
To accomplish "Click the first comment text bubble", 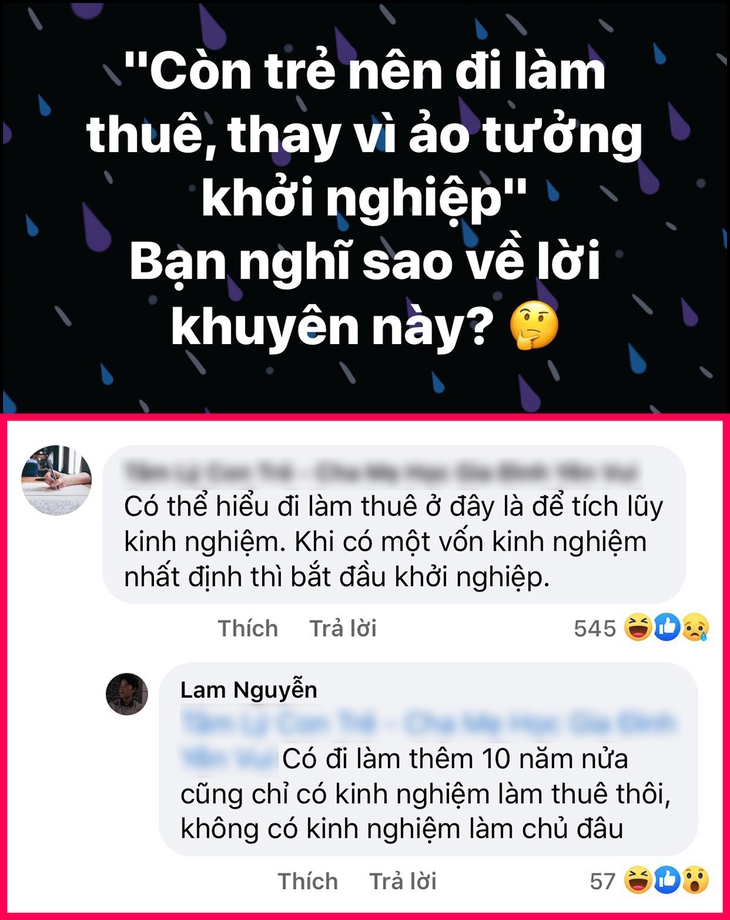I will coord(394,525).
